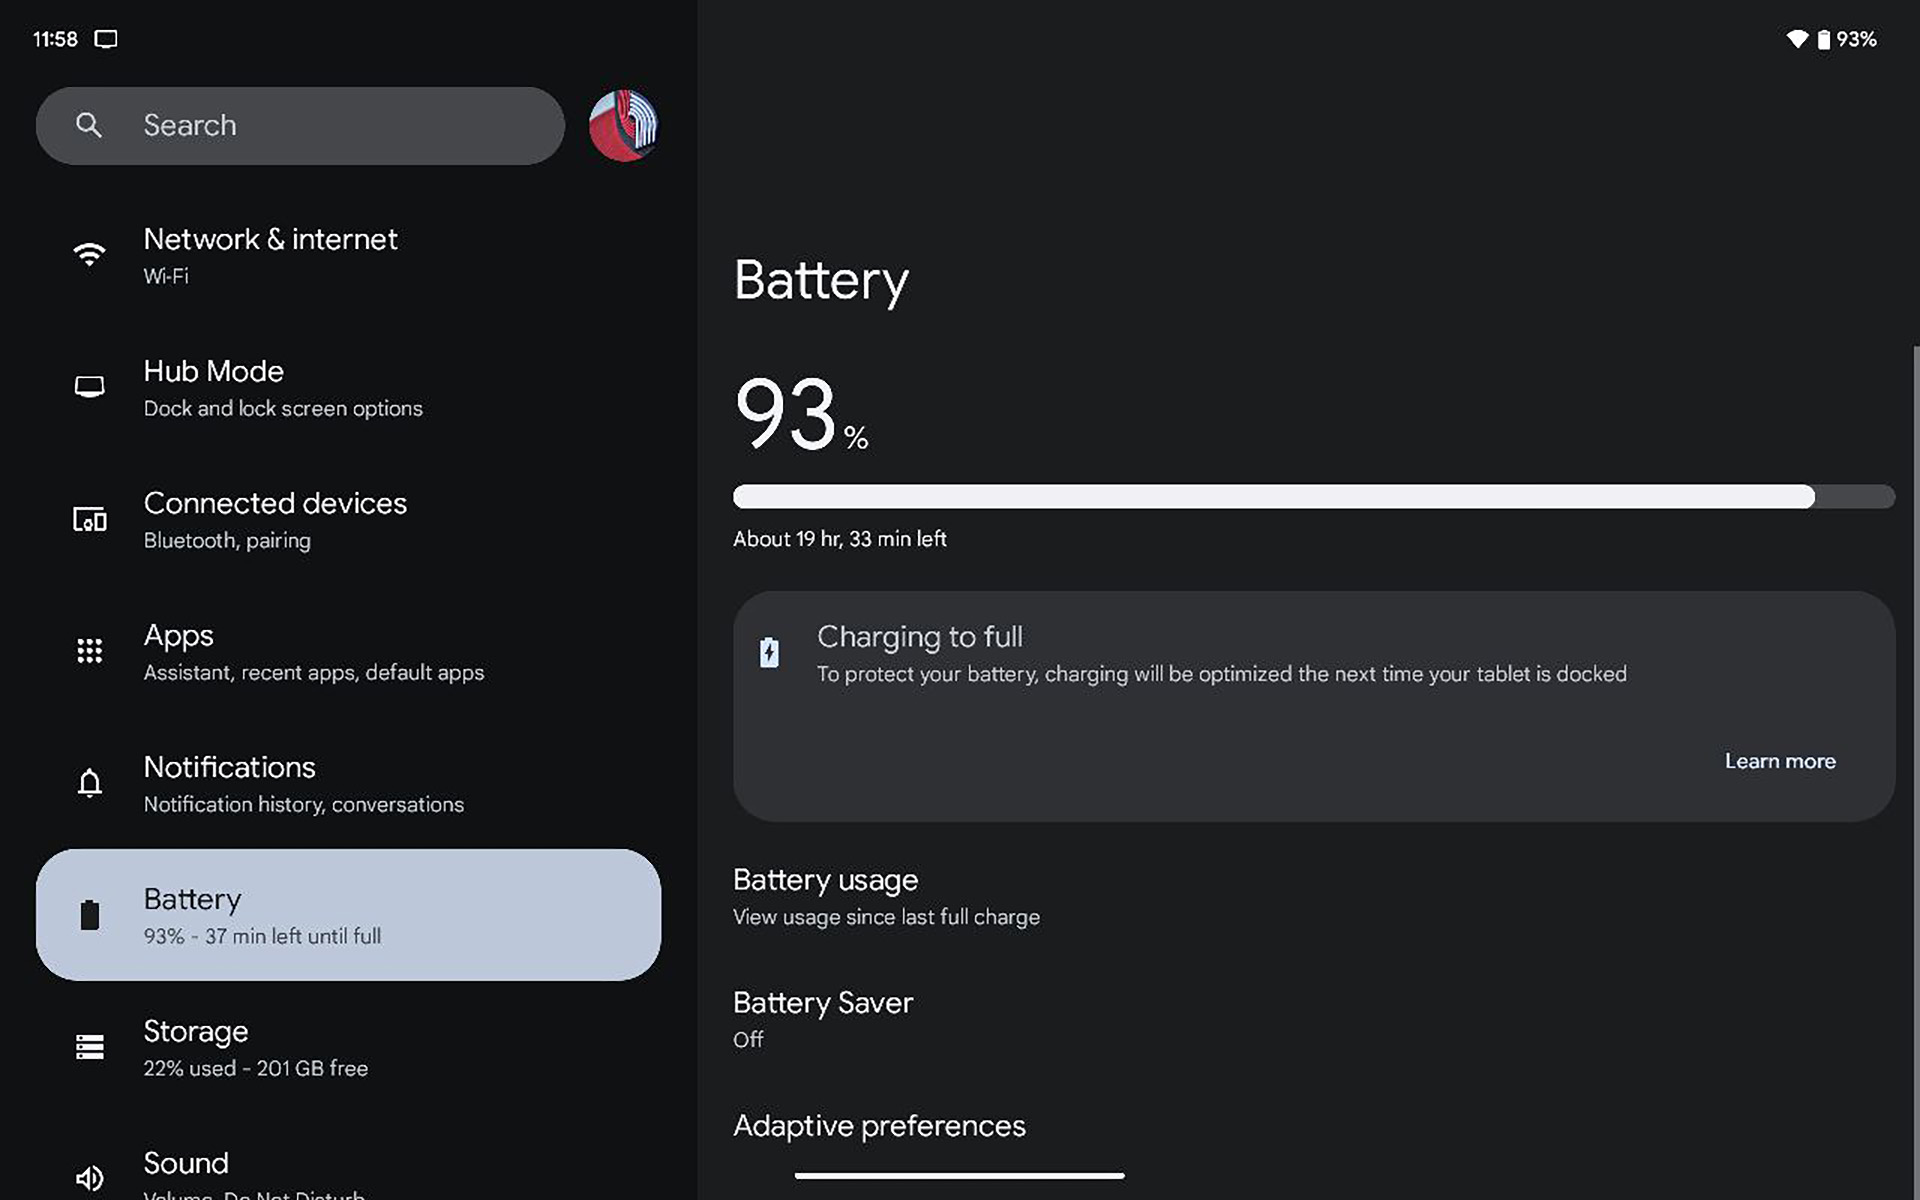Click the Storage icon in sidebar
Viewport: 1920px width, 1200px height.
tap(90, 1047)
